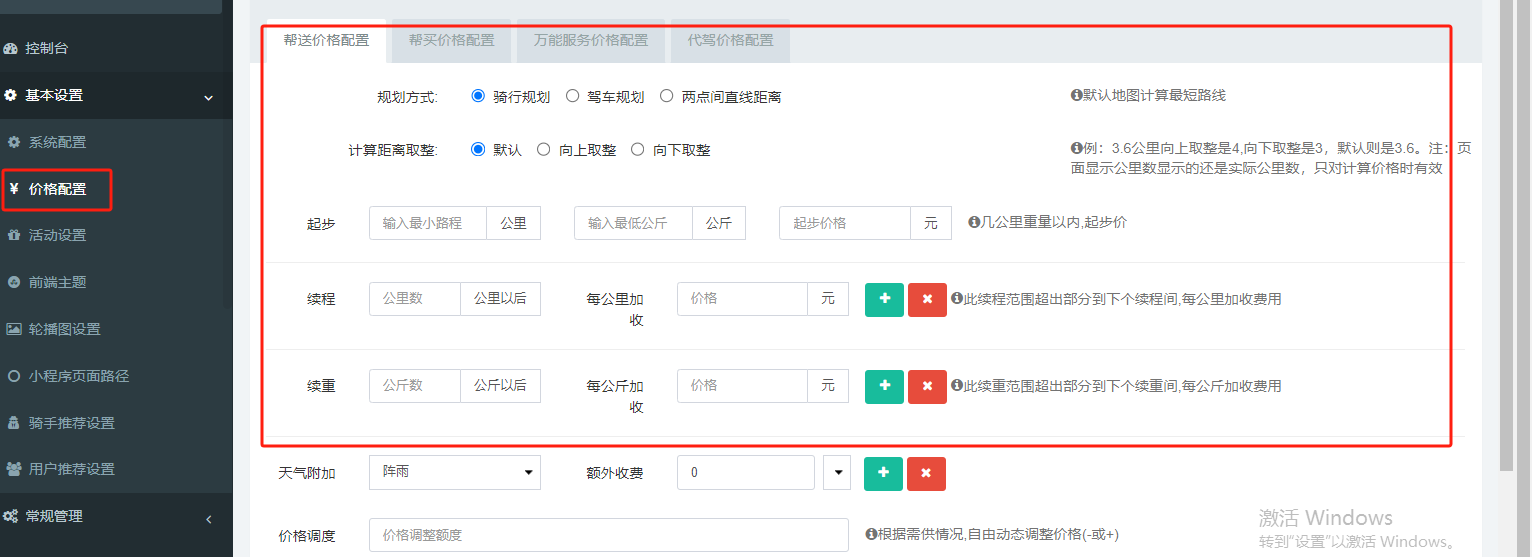Click the gear icon beside 基本设置

11,95
